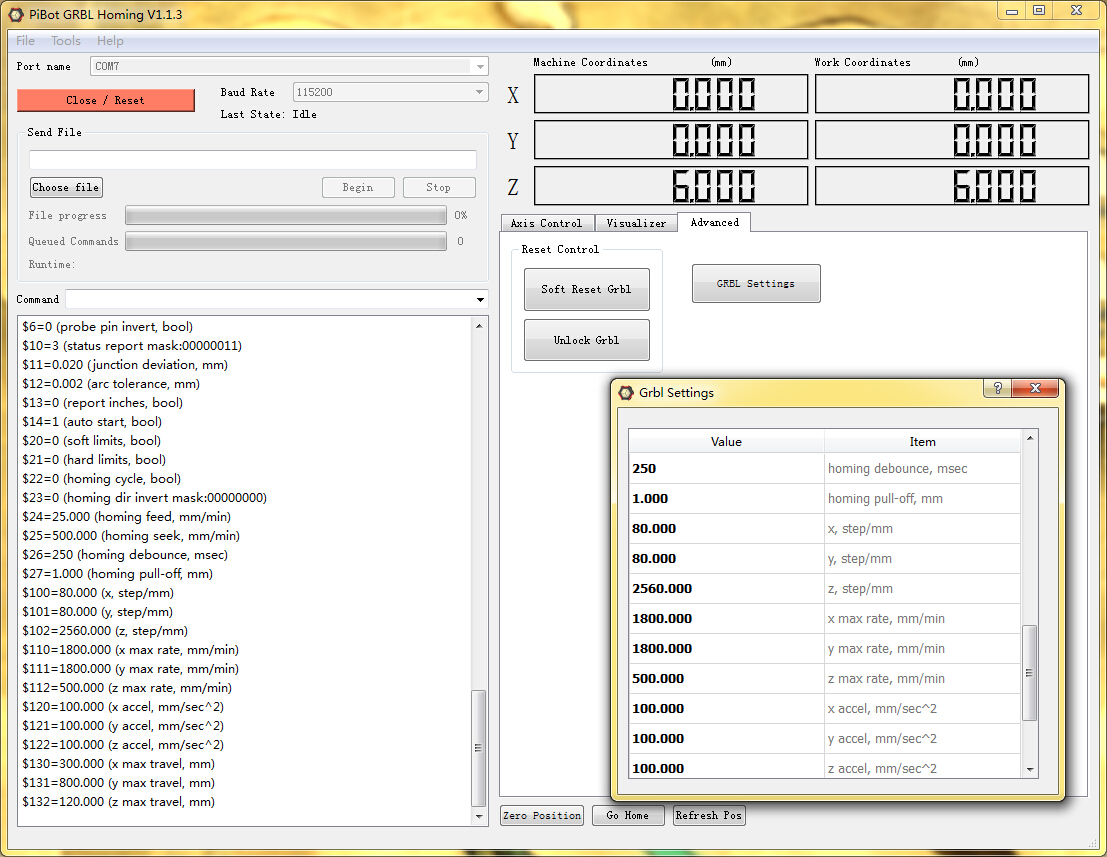Select value 100.000 for y accel
The width and height of the screenshot is (1107, 857).
tap(726, 738)
